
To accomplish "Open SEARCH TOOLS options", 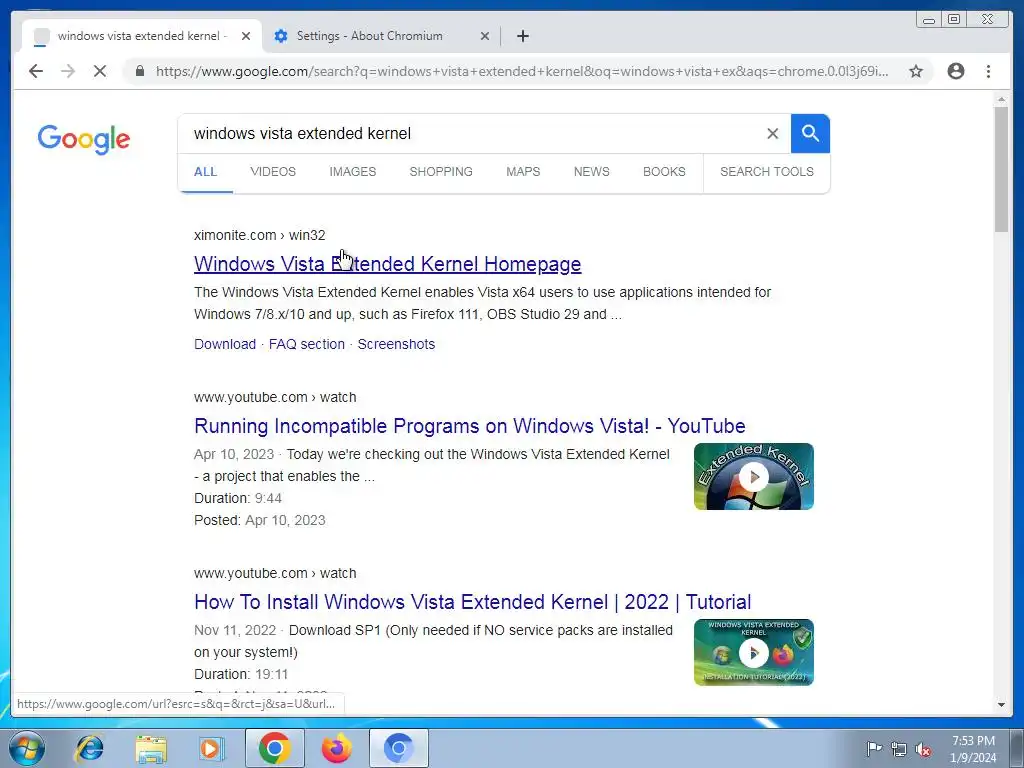I will [767, 172].
